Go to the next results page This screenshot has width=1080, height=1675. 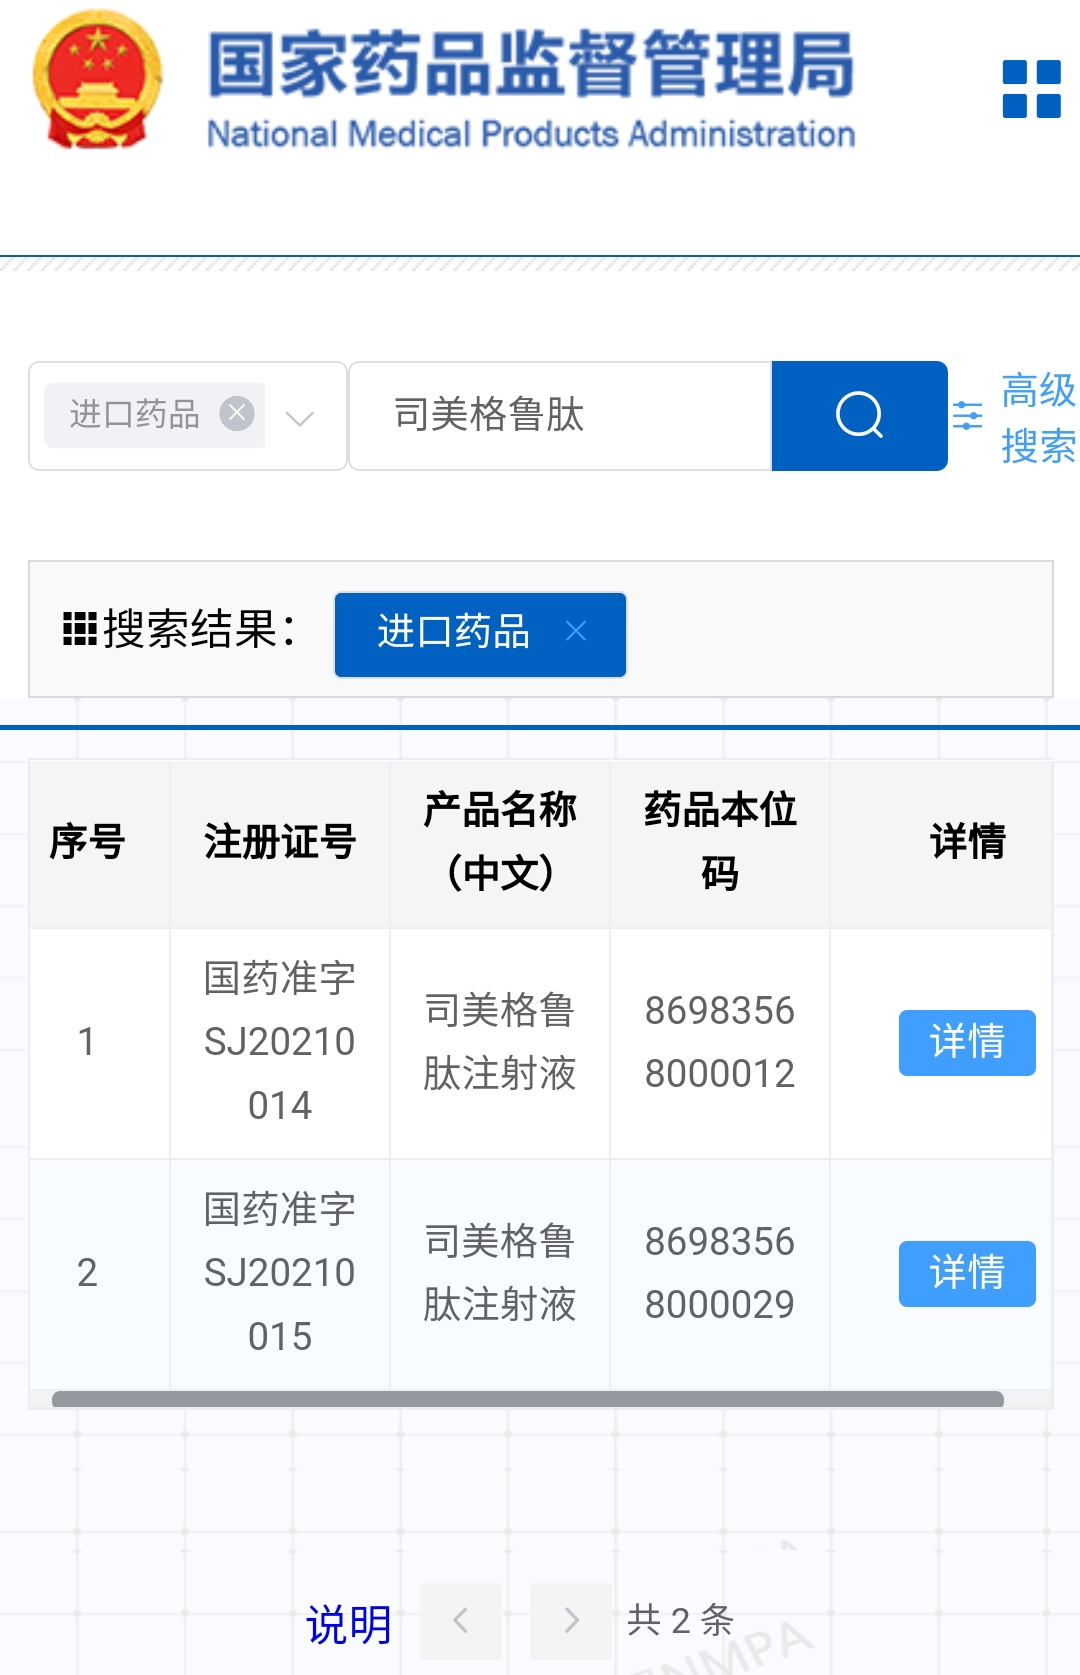(571, 1620)
